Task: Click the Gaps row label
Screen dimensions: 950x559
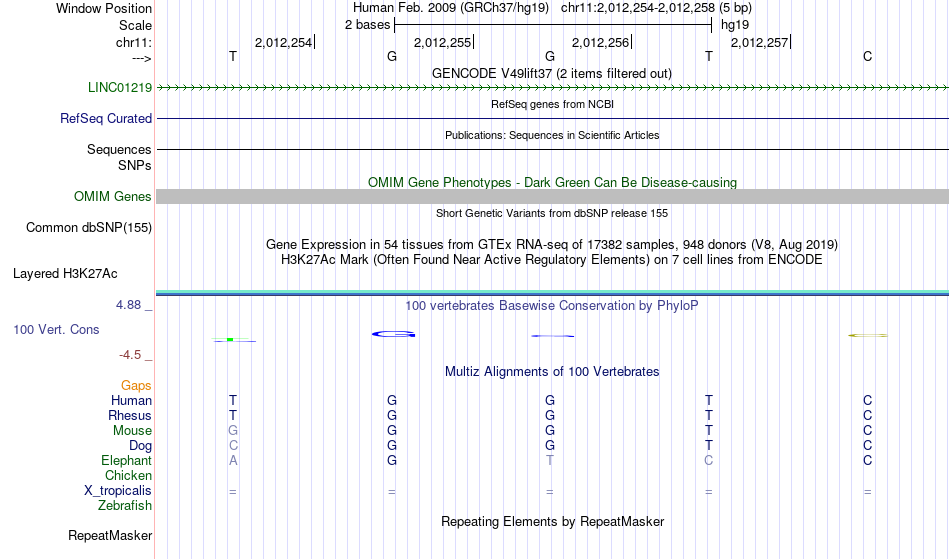Action: 136,385
